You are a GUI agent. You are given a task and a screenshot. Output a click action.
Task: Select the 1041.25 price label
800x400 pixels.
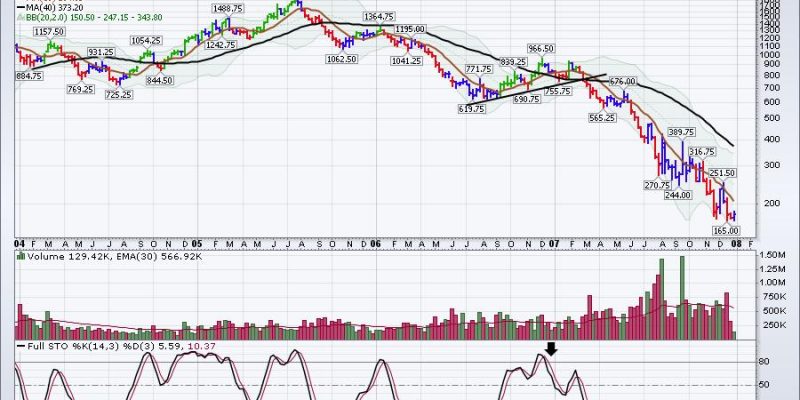407,61
